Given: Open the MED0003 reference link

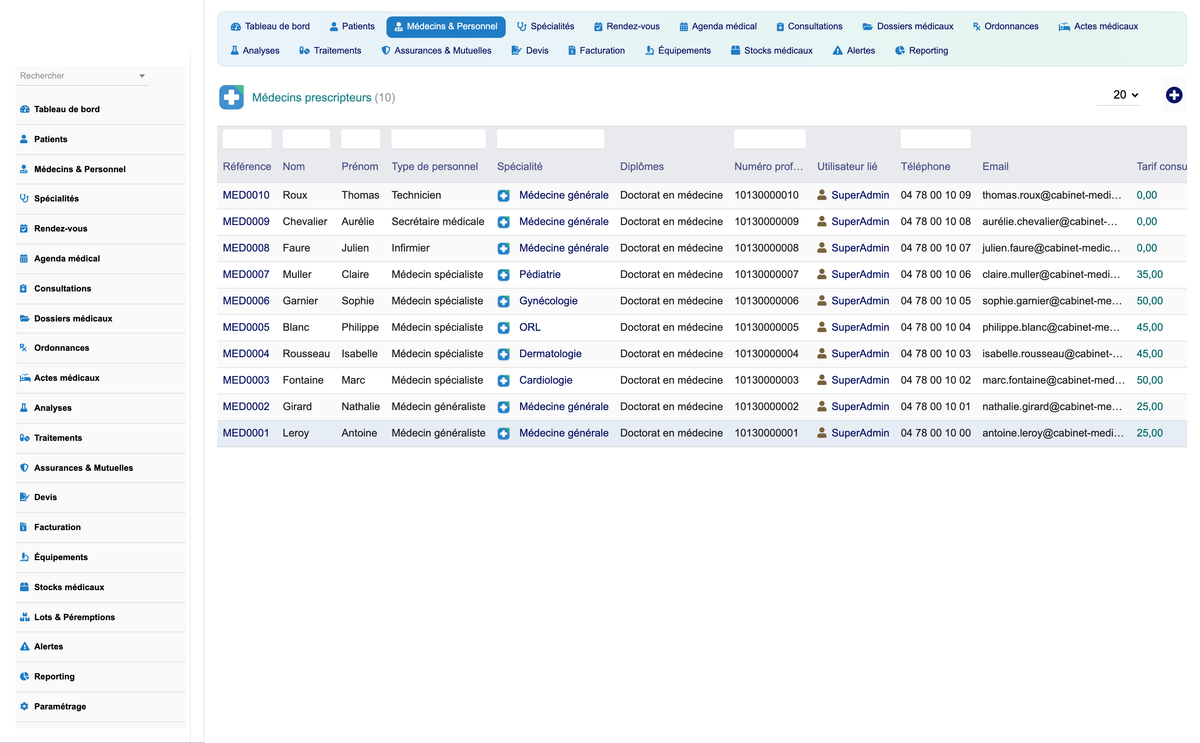Looking at the screenshot, I should tap(246, 380).
